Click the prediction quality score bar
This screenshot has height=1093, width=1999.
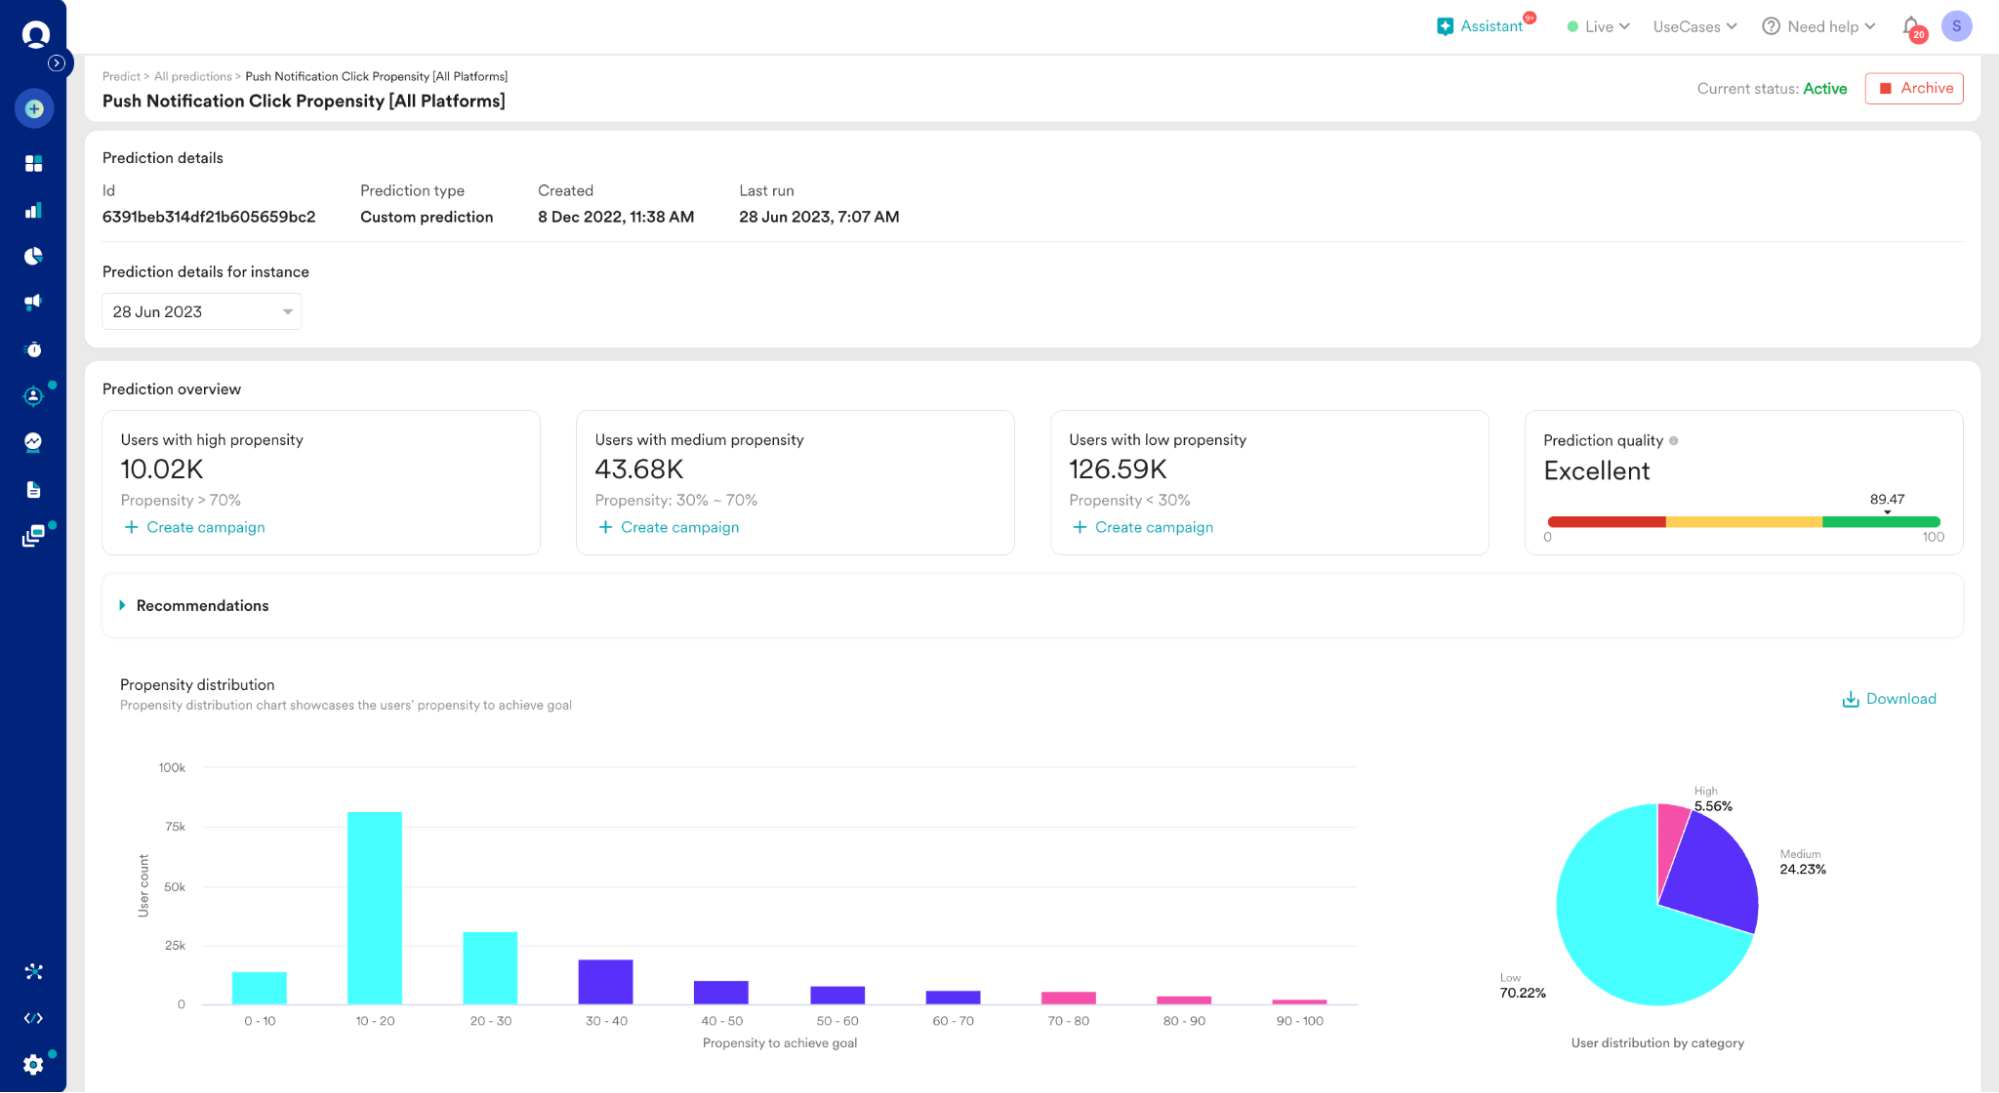pyautogui.click(x=1743, y=522)
